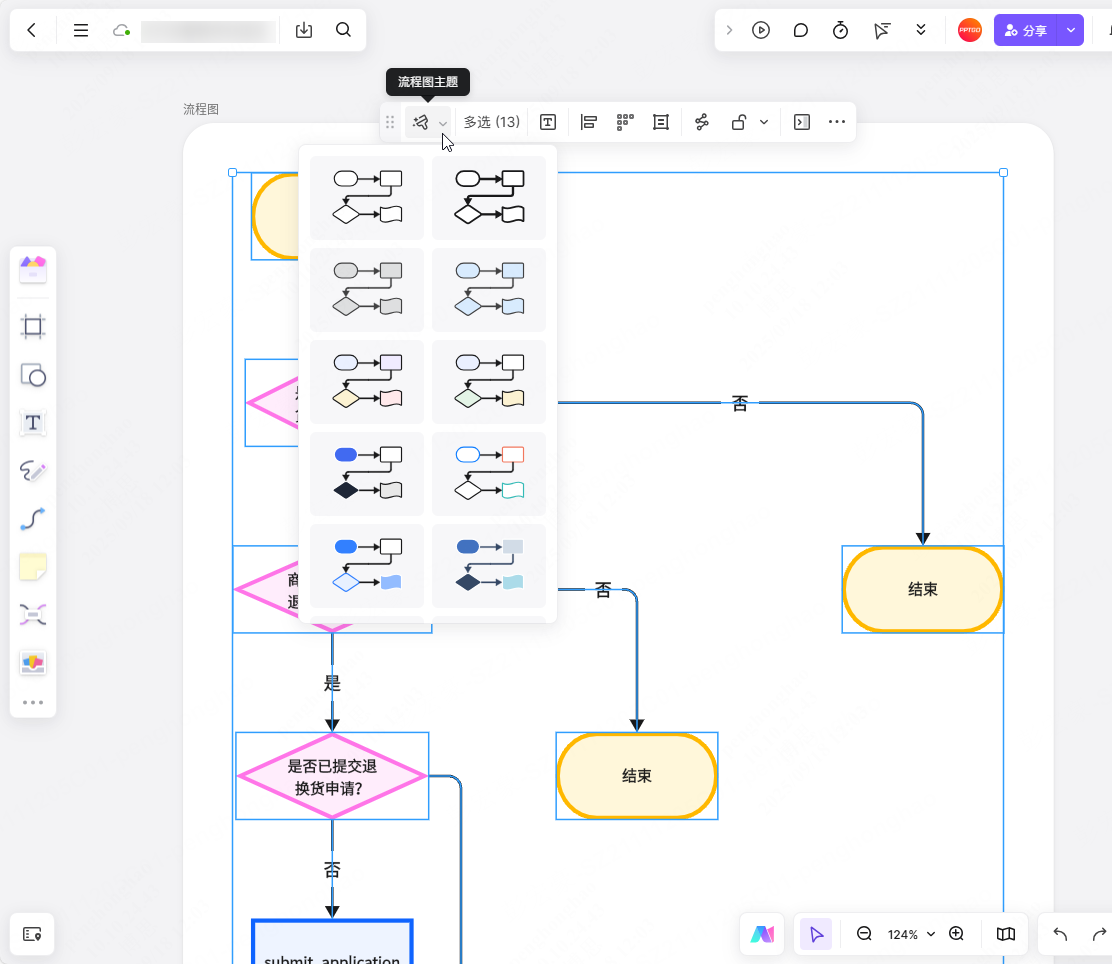Open the minimap icon
Viewport: 1112px width, 964px height.
1006,934
